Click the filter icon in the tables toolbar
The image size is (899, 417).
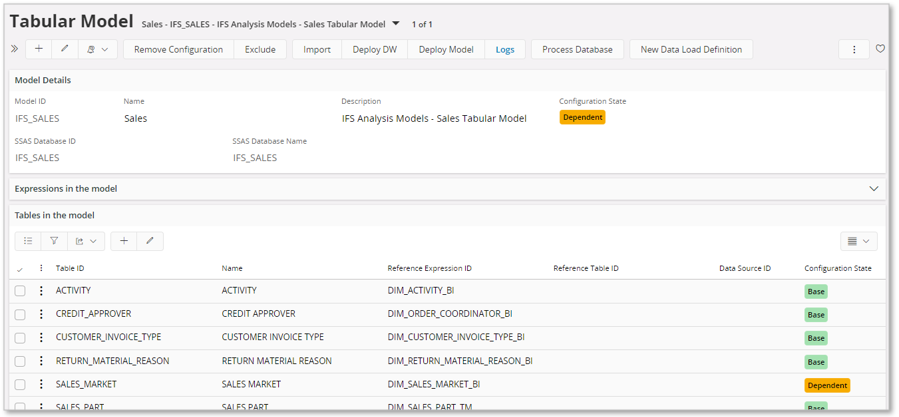pos(54,241)
